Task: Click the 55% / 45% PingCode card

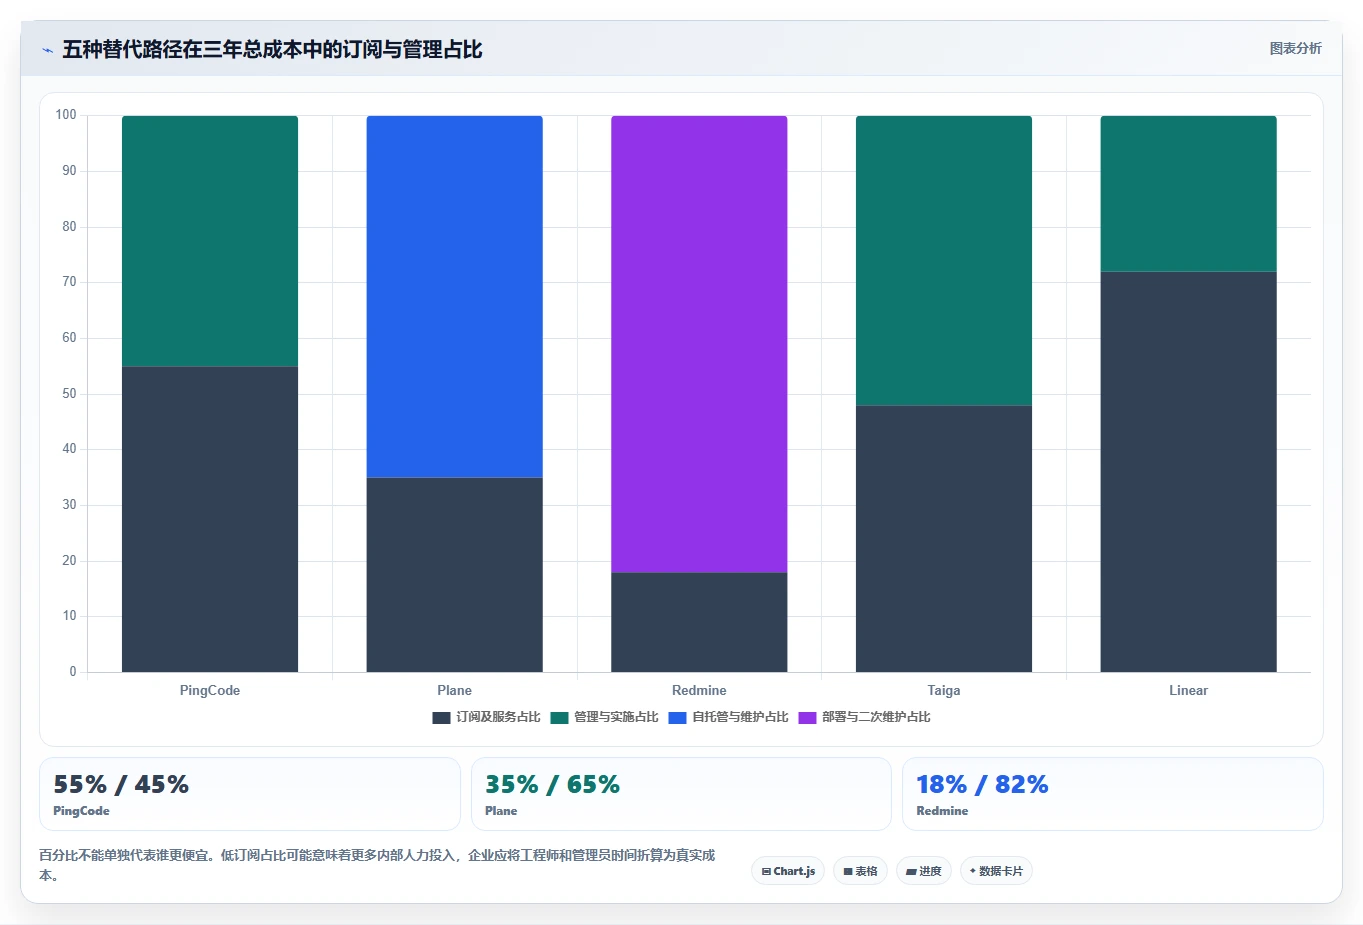Action: click(250, 794)
